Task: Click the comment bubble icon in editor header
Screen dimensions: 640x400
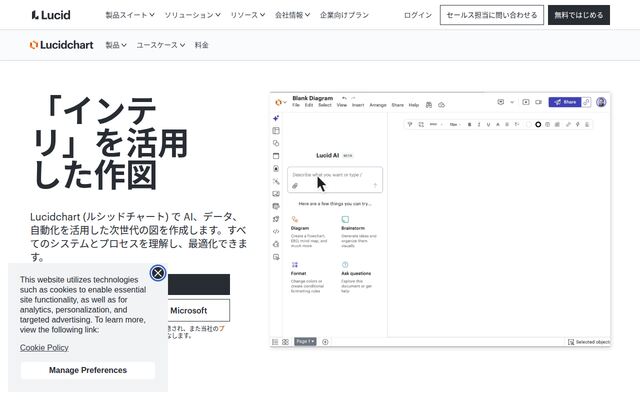Action: click(x=500, y=102)
